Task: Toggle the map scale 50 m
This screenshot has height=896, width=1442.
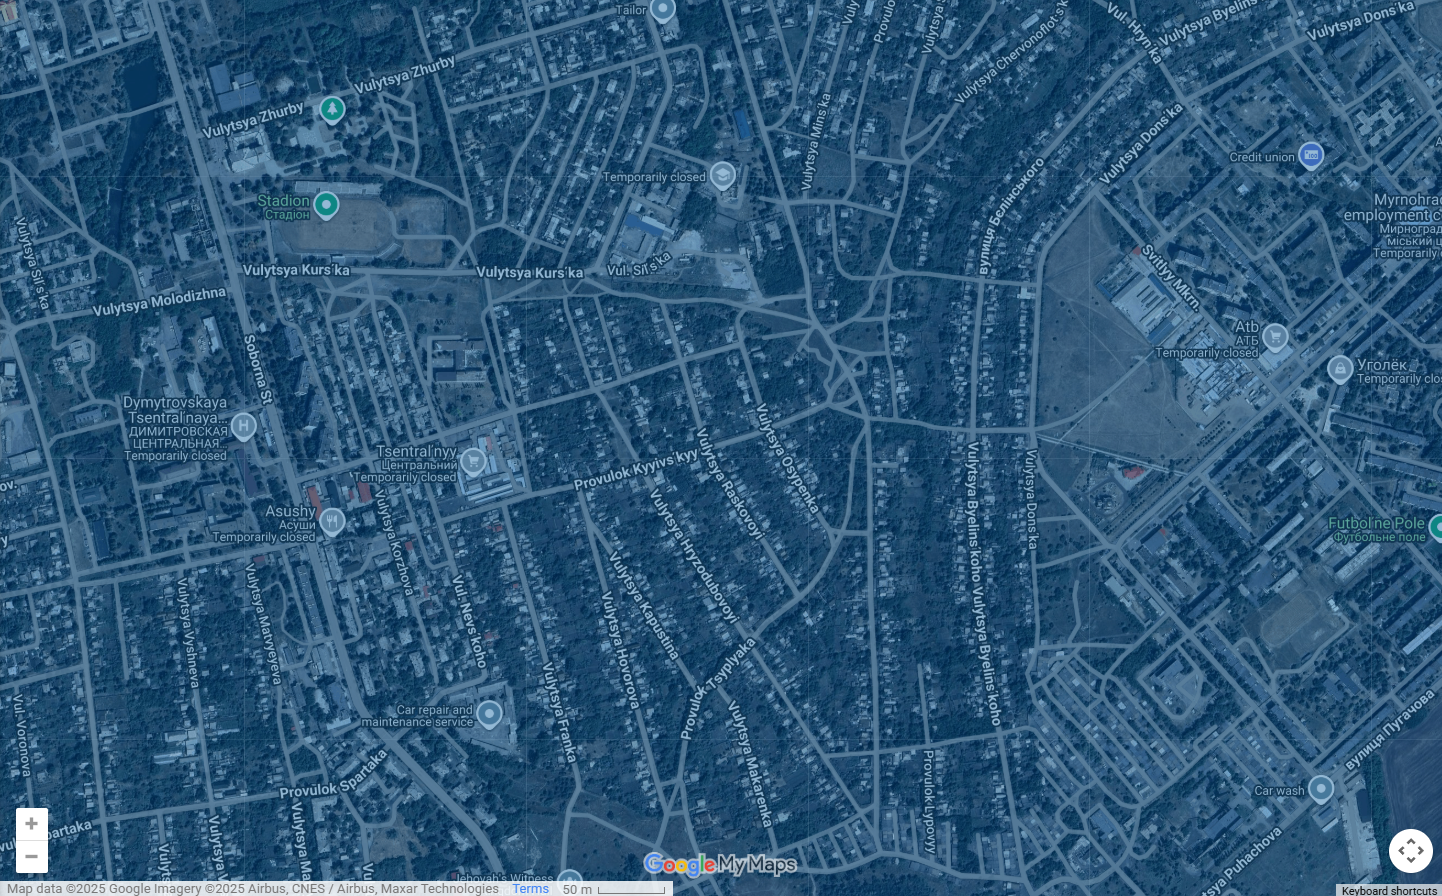Action: [x=614, y=888]
